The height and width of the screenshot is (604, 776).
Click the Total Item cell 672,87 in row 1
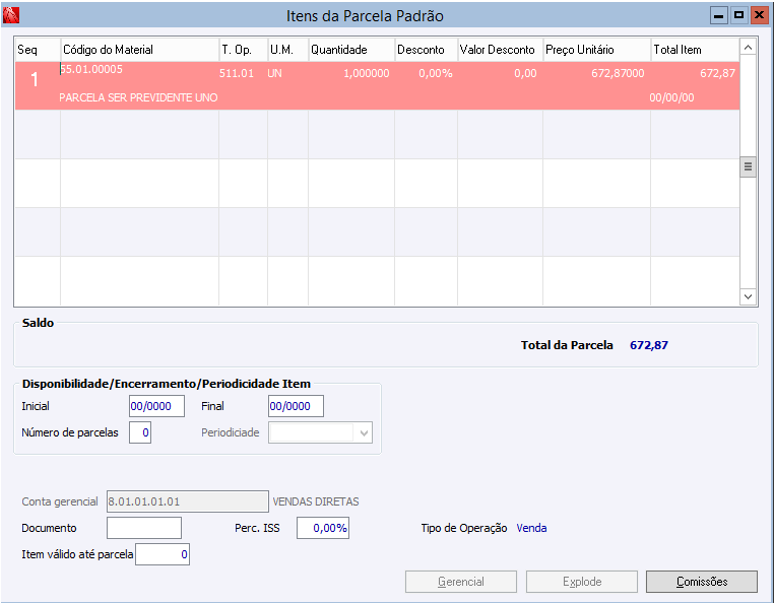coord(718,73)
